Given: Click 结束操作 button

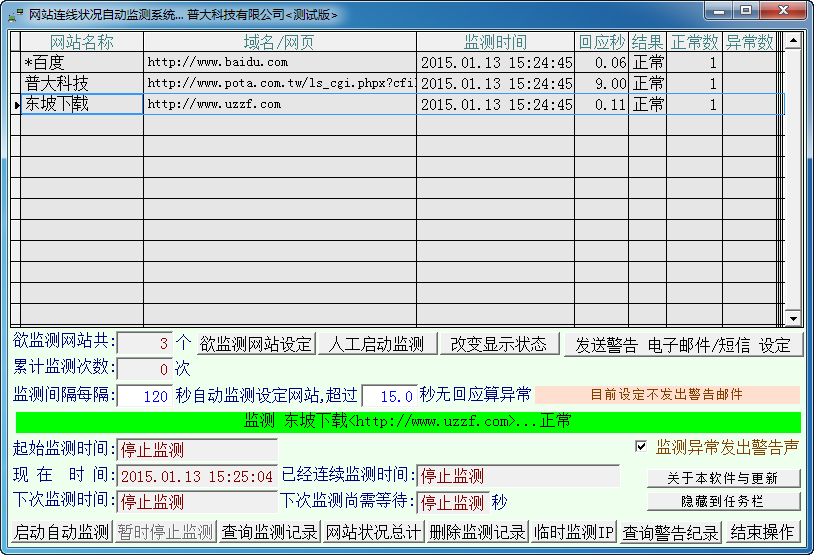Looking at the screenshot, I should 762,532.
